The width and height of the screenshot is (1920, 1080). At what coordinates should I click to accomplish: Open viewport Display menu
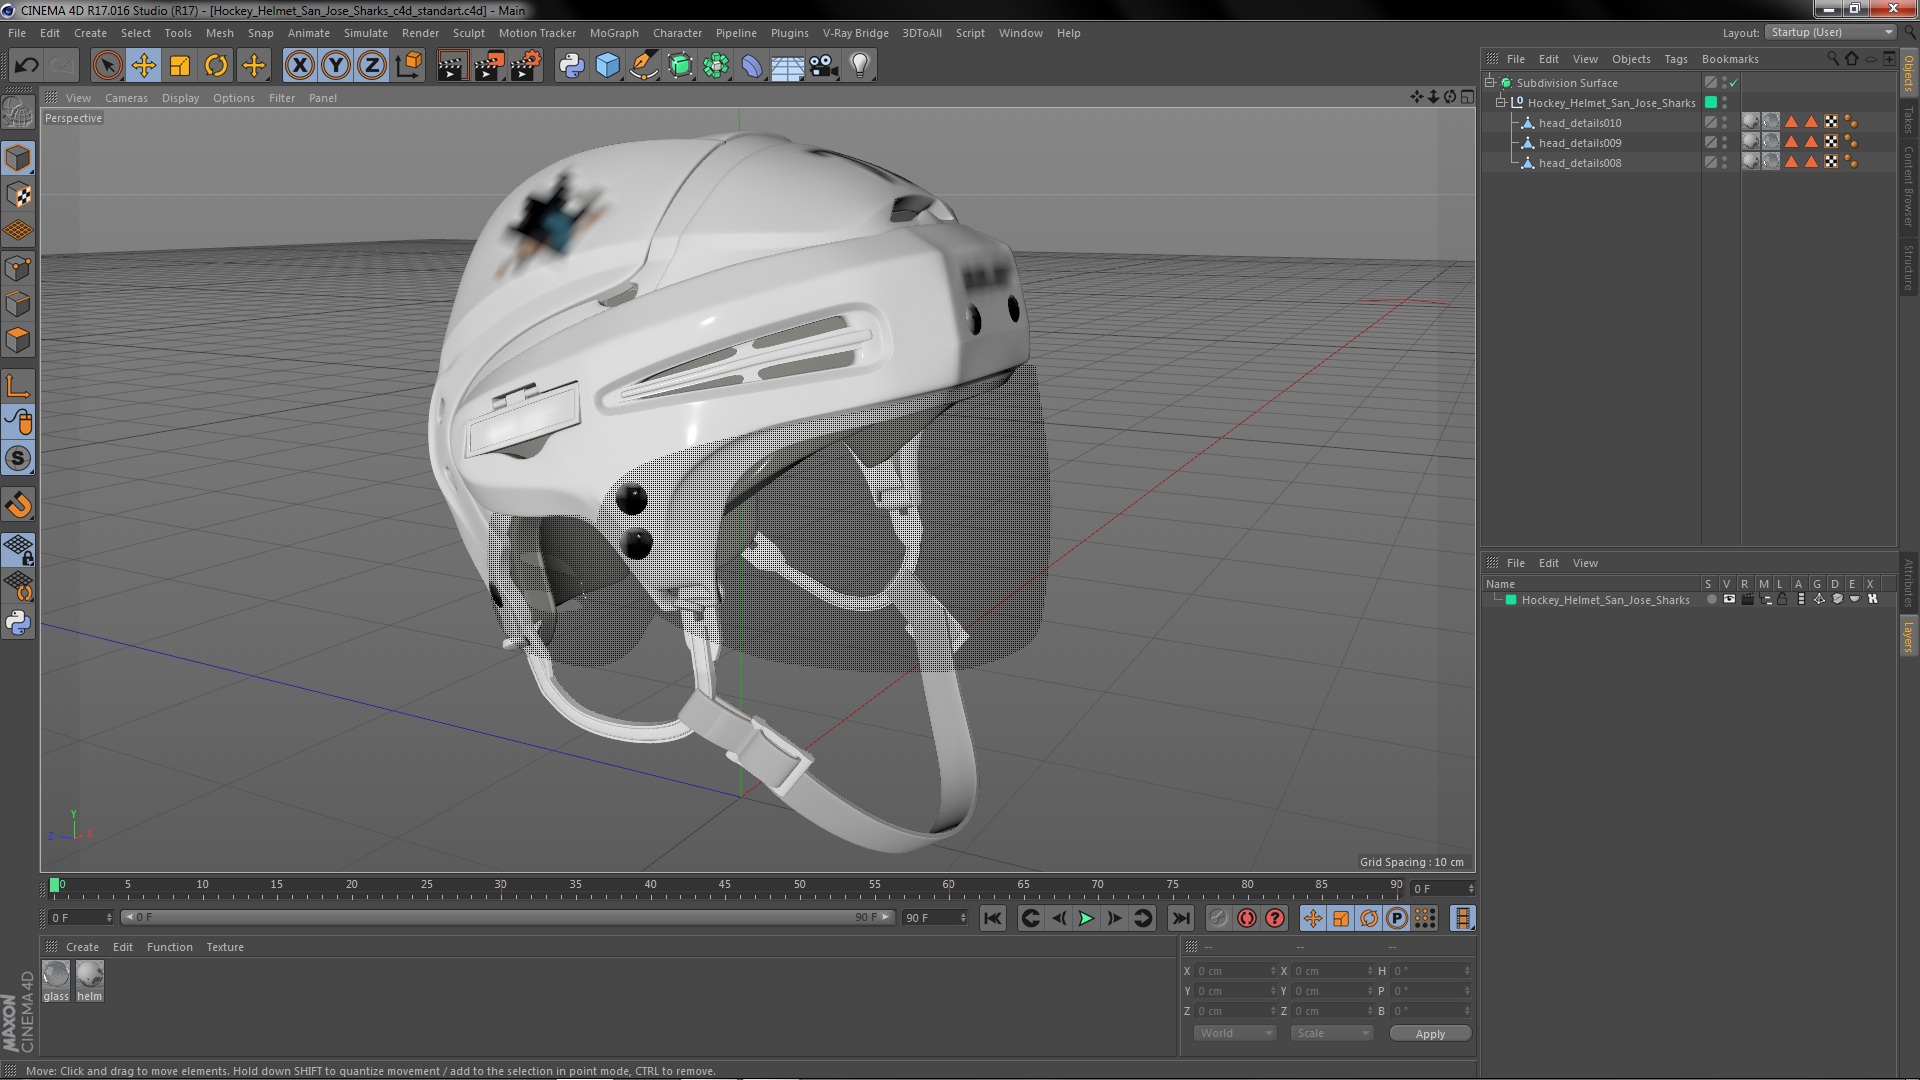[x=180, y=98]
